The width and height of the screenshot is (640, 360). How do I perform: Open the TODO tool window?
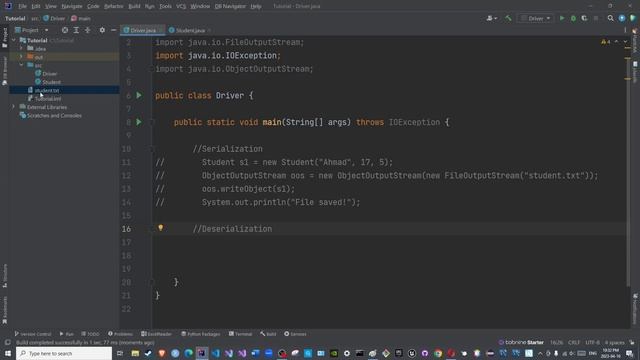(90, 334)
